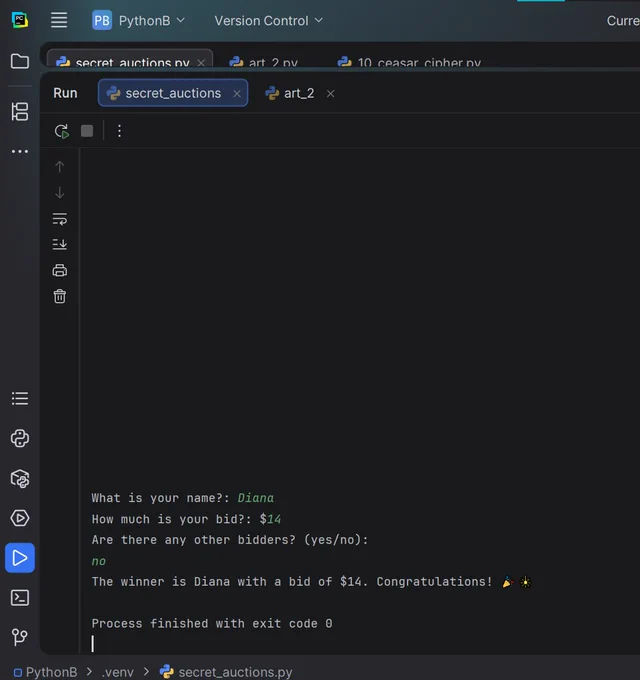640x680 pixels.
Task: Toggle scroll to end of output
Action: click(x=60, y=244)
